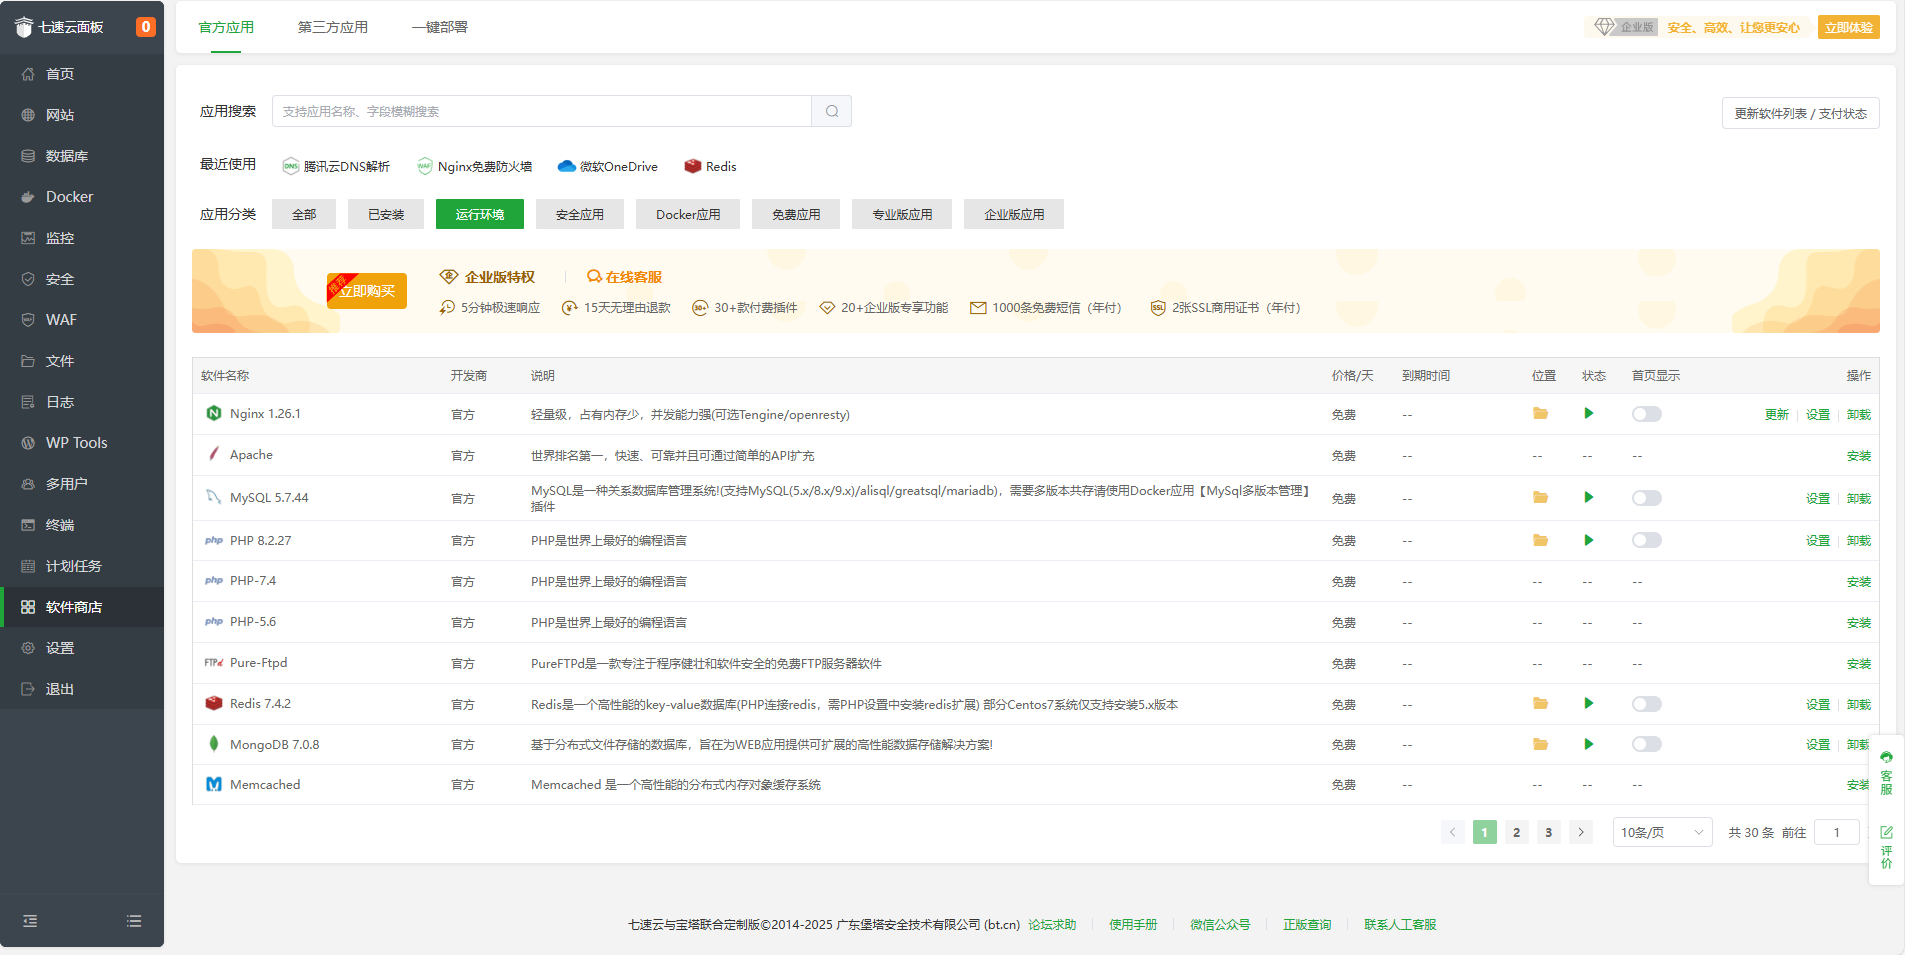Click the MongoDB running status icon
1905x955 pixels.
pyautogui.click(x=1589, y=744)
